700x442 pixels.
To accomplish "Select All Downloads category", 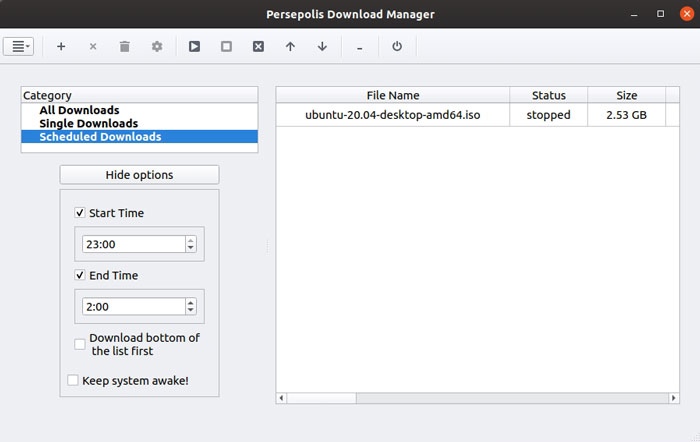I will click(139, 110).
